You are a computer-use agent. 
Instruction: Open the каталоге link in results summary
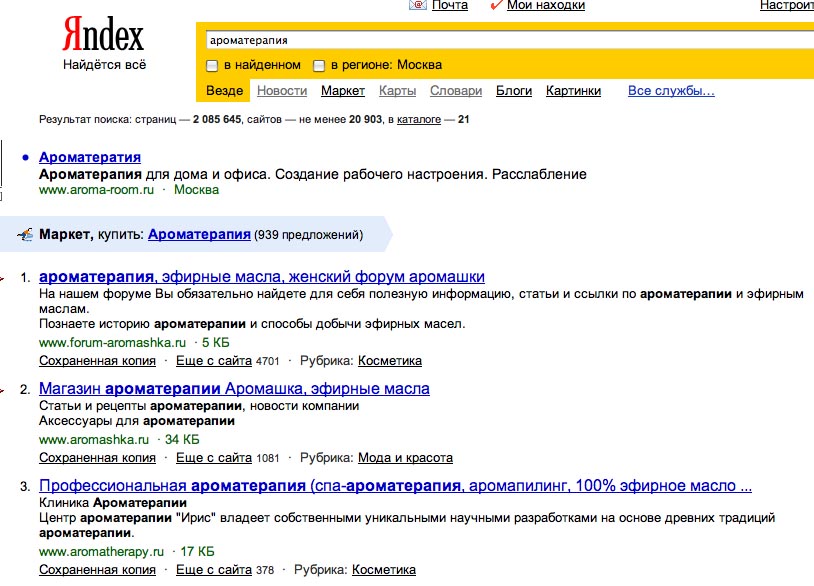(x=418, y=119)
